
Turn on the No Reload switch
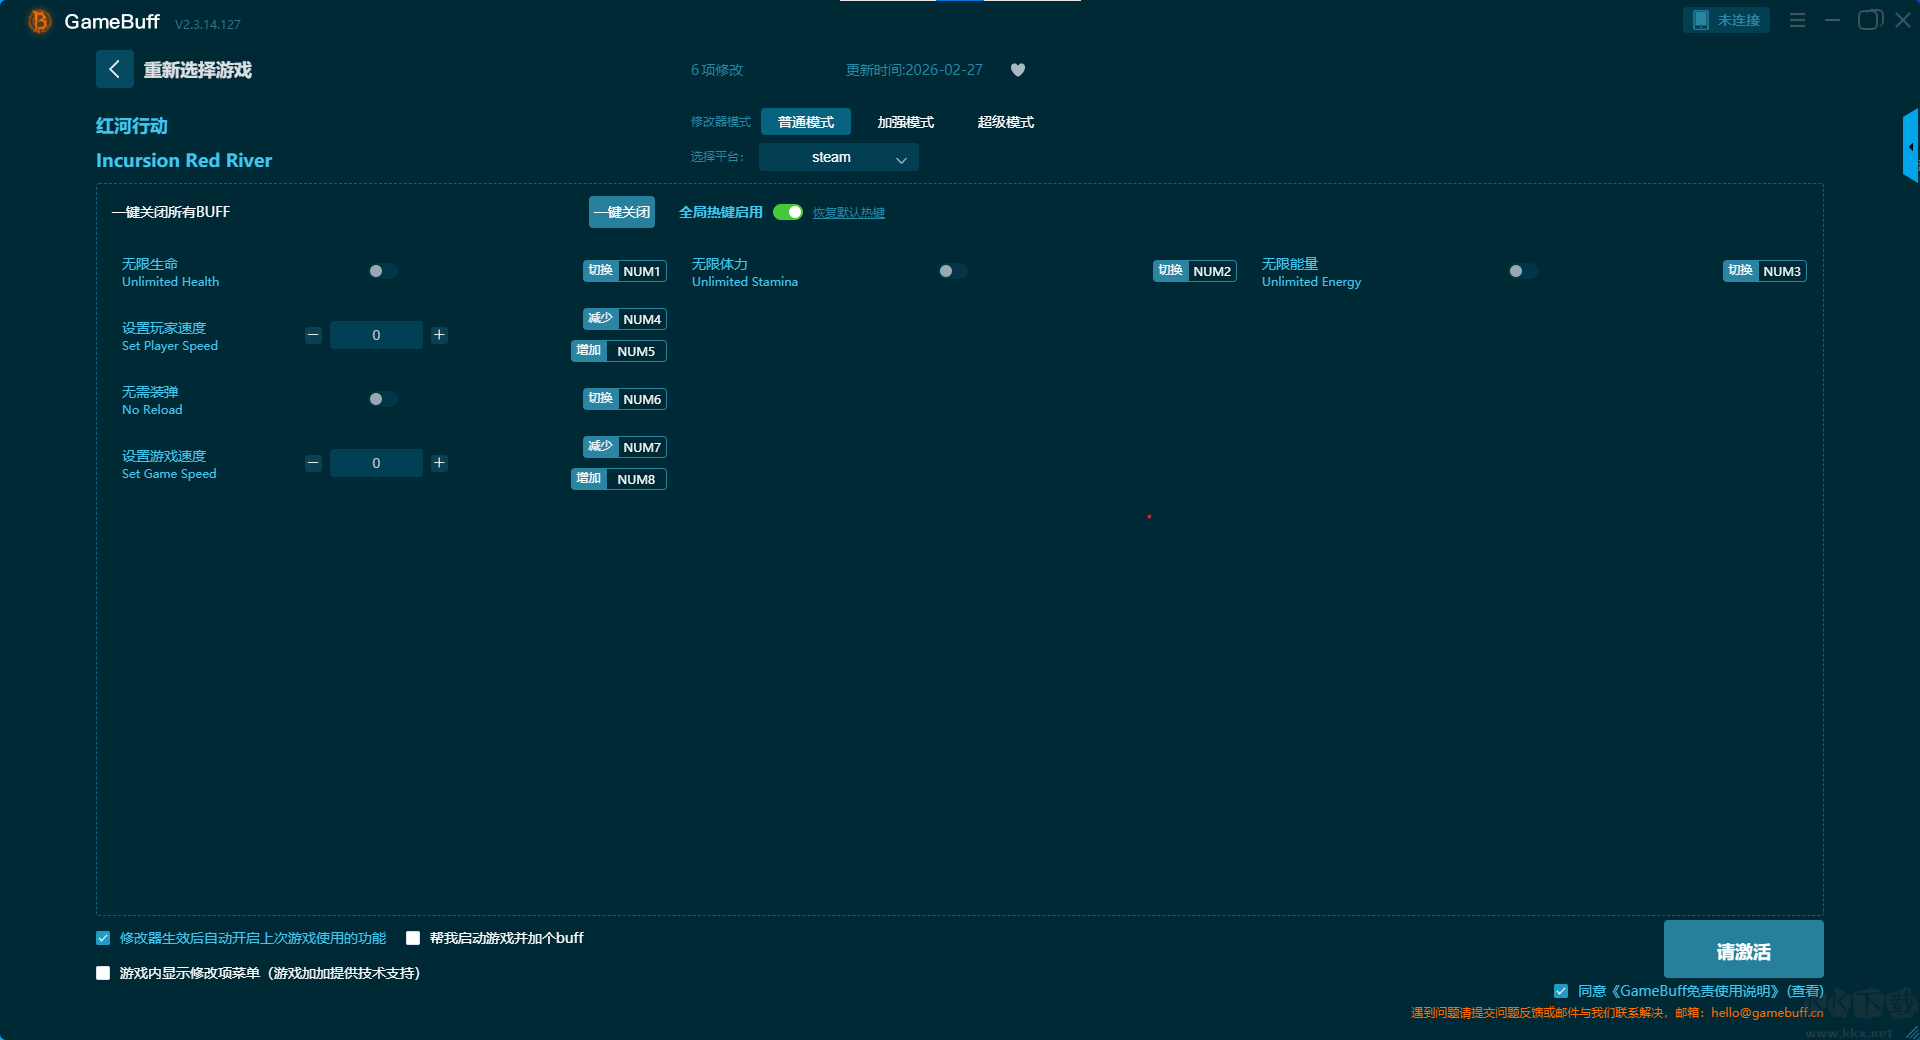click(x=382, y=399)
